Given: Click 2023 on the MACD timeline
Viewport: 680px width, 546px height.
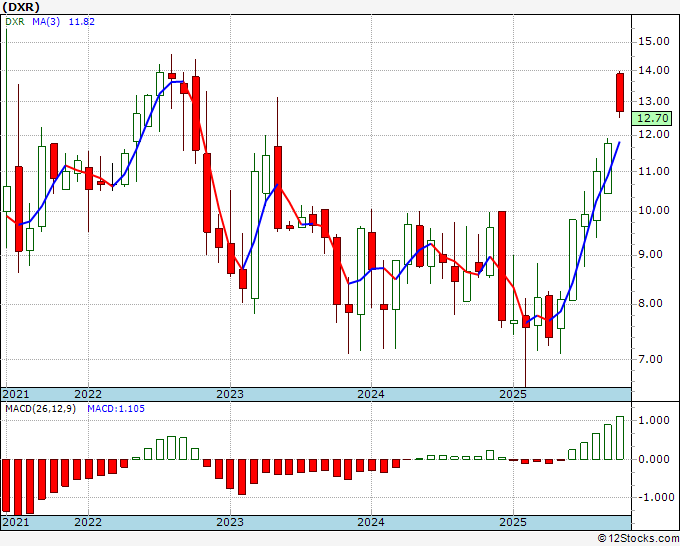Looking at the screenshot, I should coord(230,522).
